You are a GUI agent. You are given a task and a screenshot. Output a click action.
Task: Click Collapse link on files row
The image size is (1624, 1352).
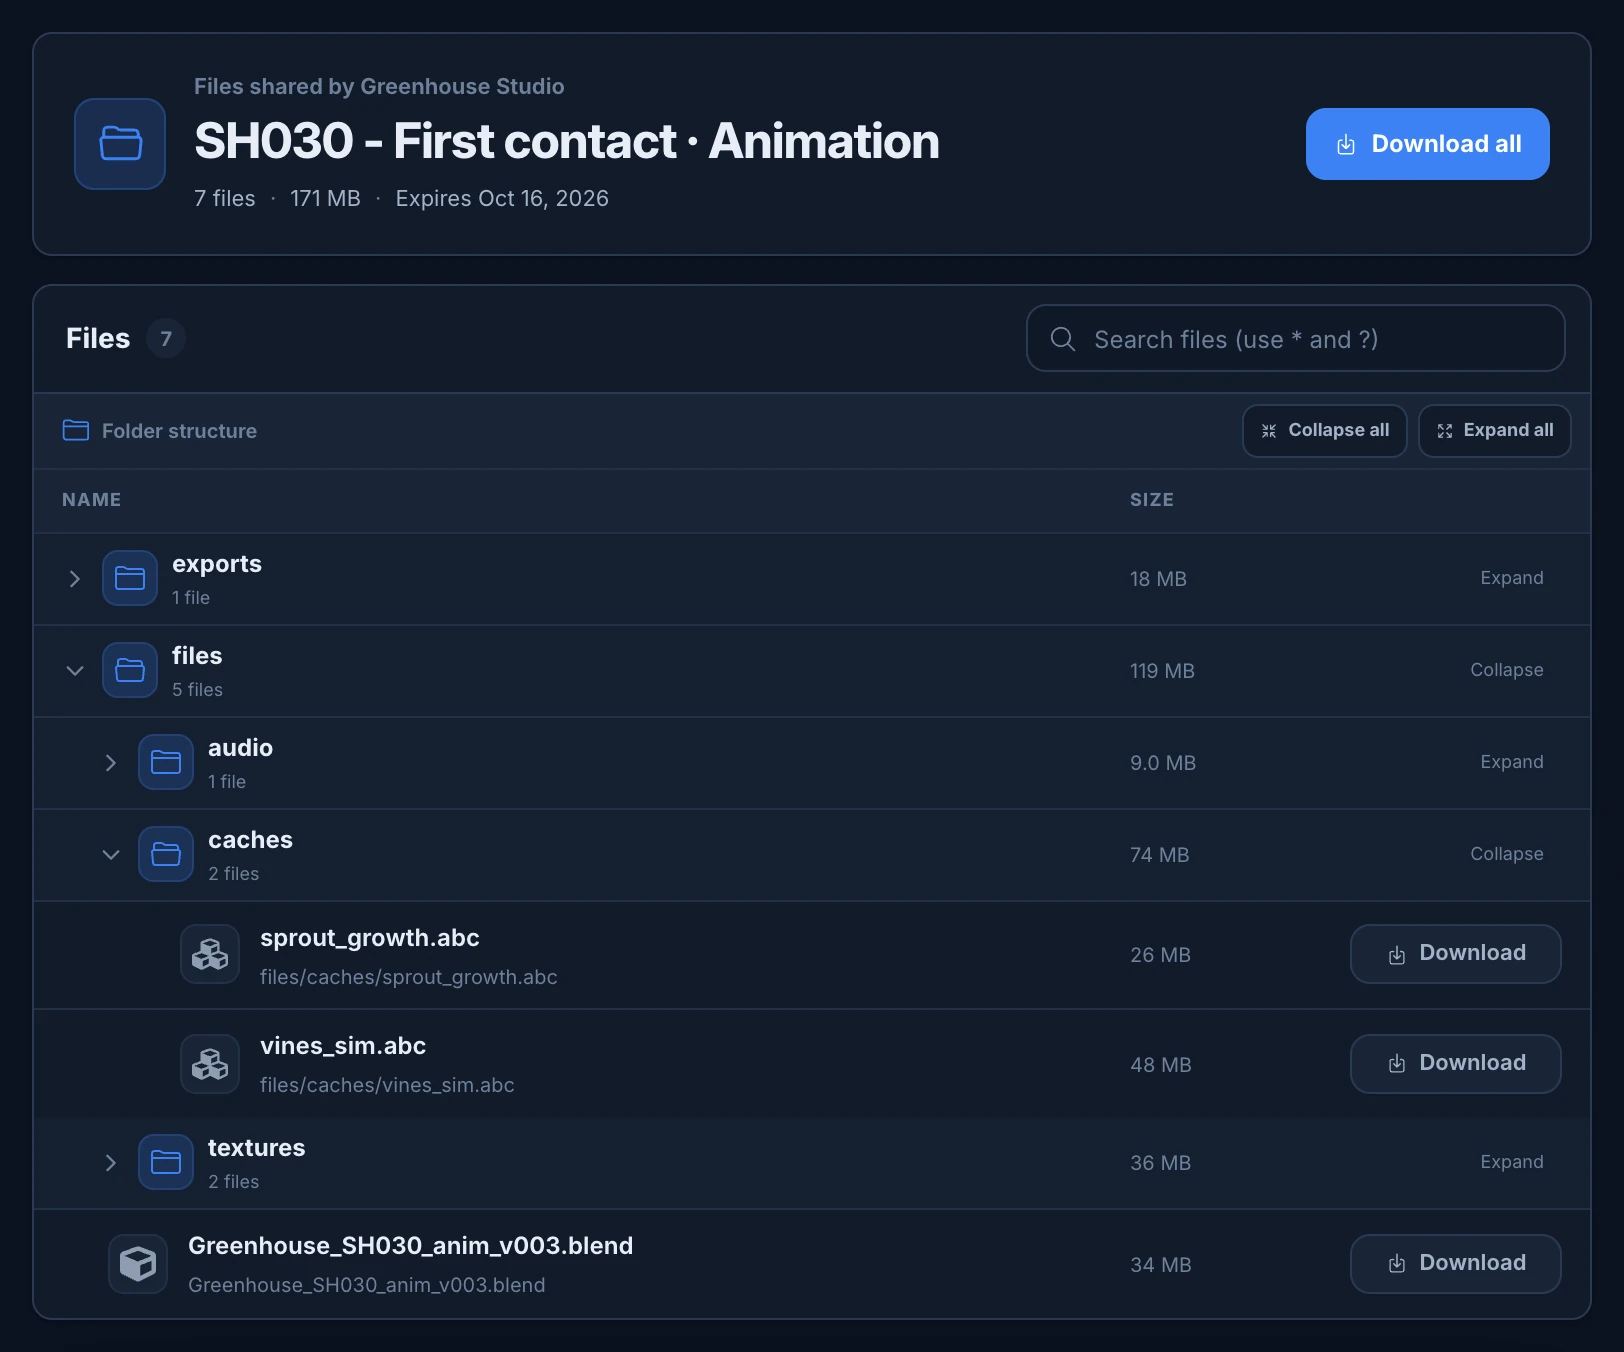tap(1506, 670)
